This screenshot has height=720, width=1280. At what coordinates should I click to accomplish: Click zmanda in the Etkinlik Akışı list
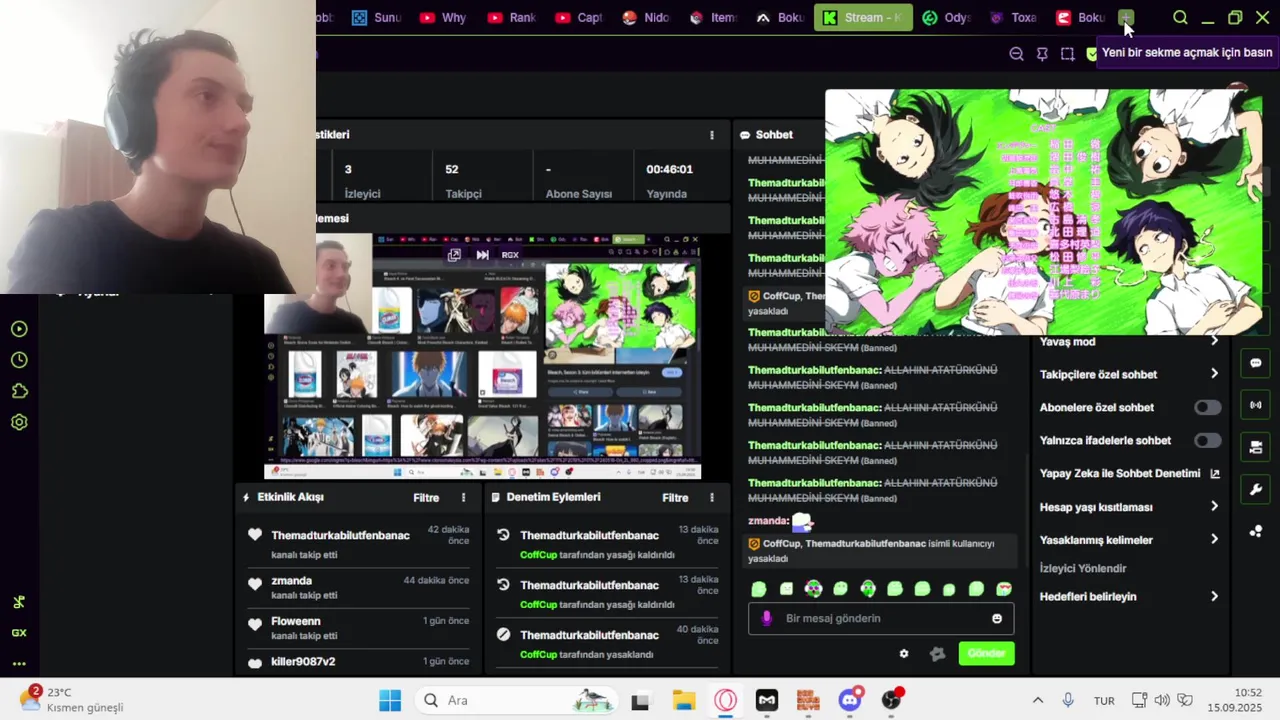[291, 581]
